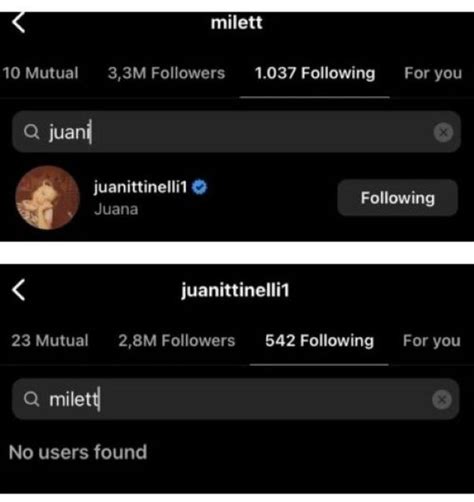Screen dimensions: 474x502
Task: Focus the search field containing 'milett'
Action: 236,399
